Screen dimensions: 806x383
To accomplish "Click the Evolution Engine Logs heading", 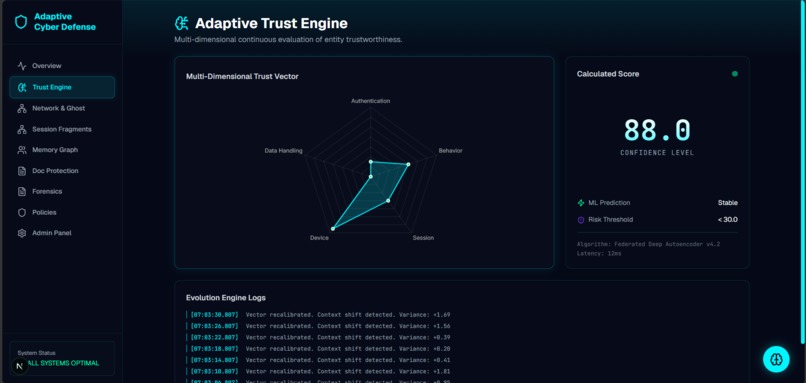I will coord(226,298).
